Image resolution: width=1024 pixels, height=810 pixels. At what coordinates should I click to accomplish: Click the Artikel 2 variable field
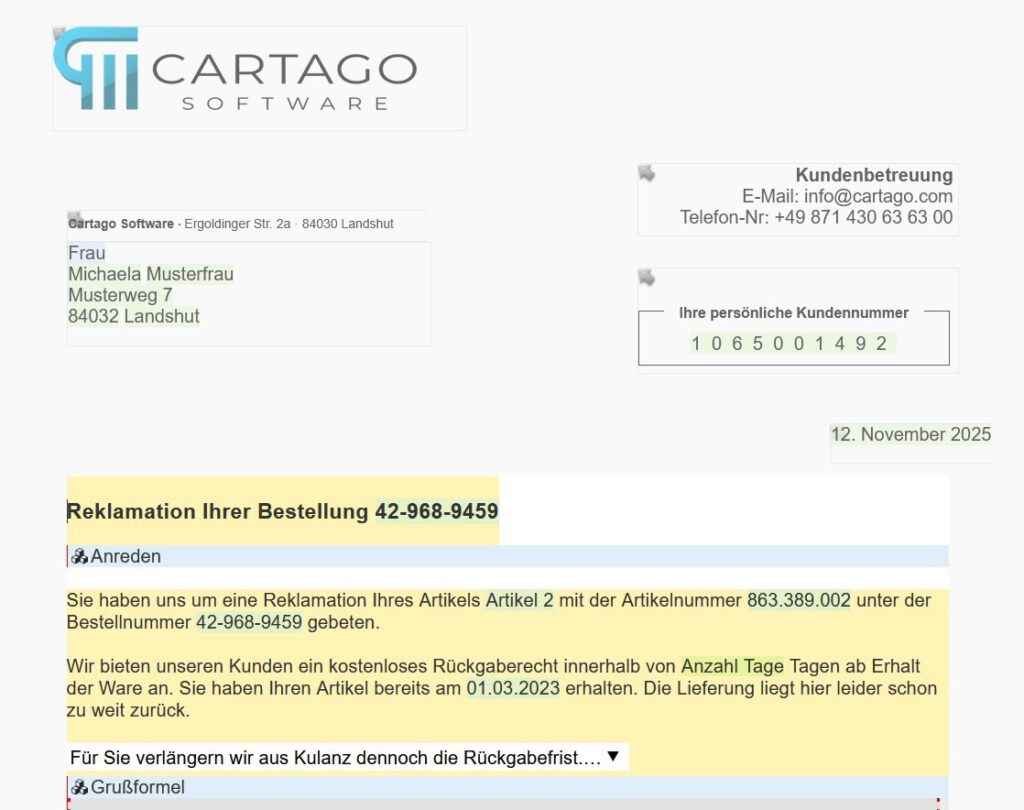[519, 600]
